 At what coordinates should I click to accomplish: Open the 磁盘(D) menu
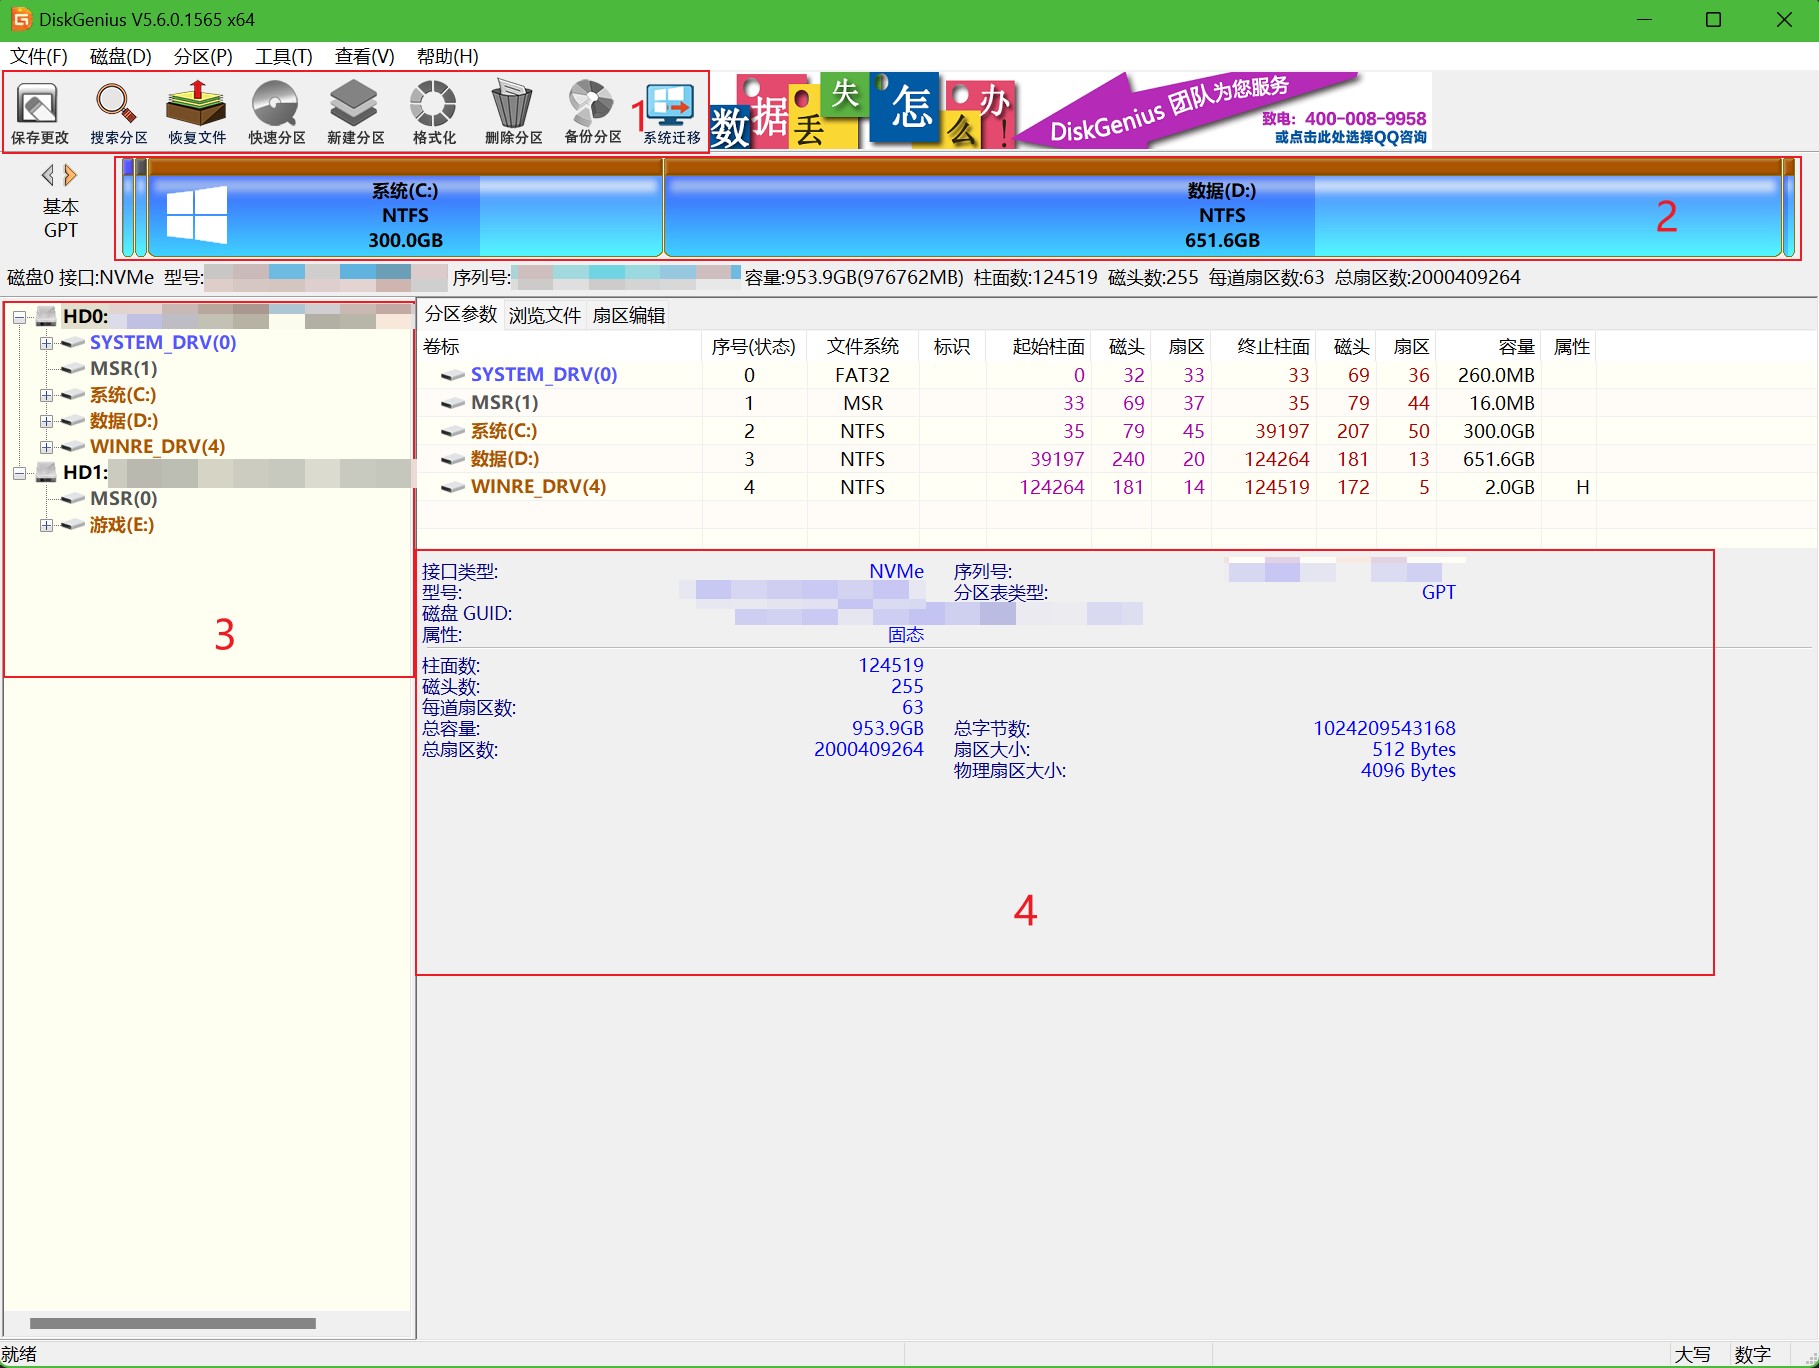point(120,56)
